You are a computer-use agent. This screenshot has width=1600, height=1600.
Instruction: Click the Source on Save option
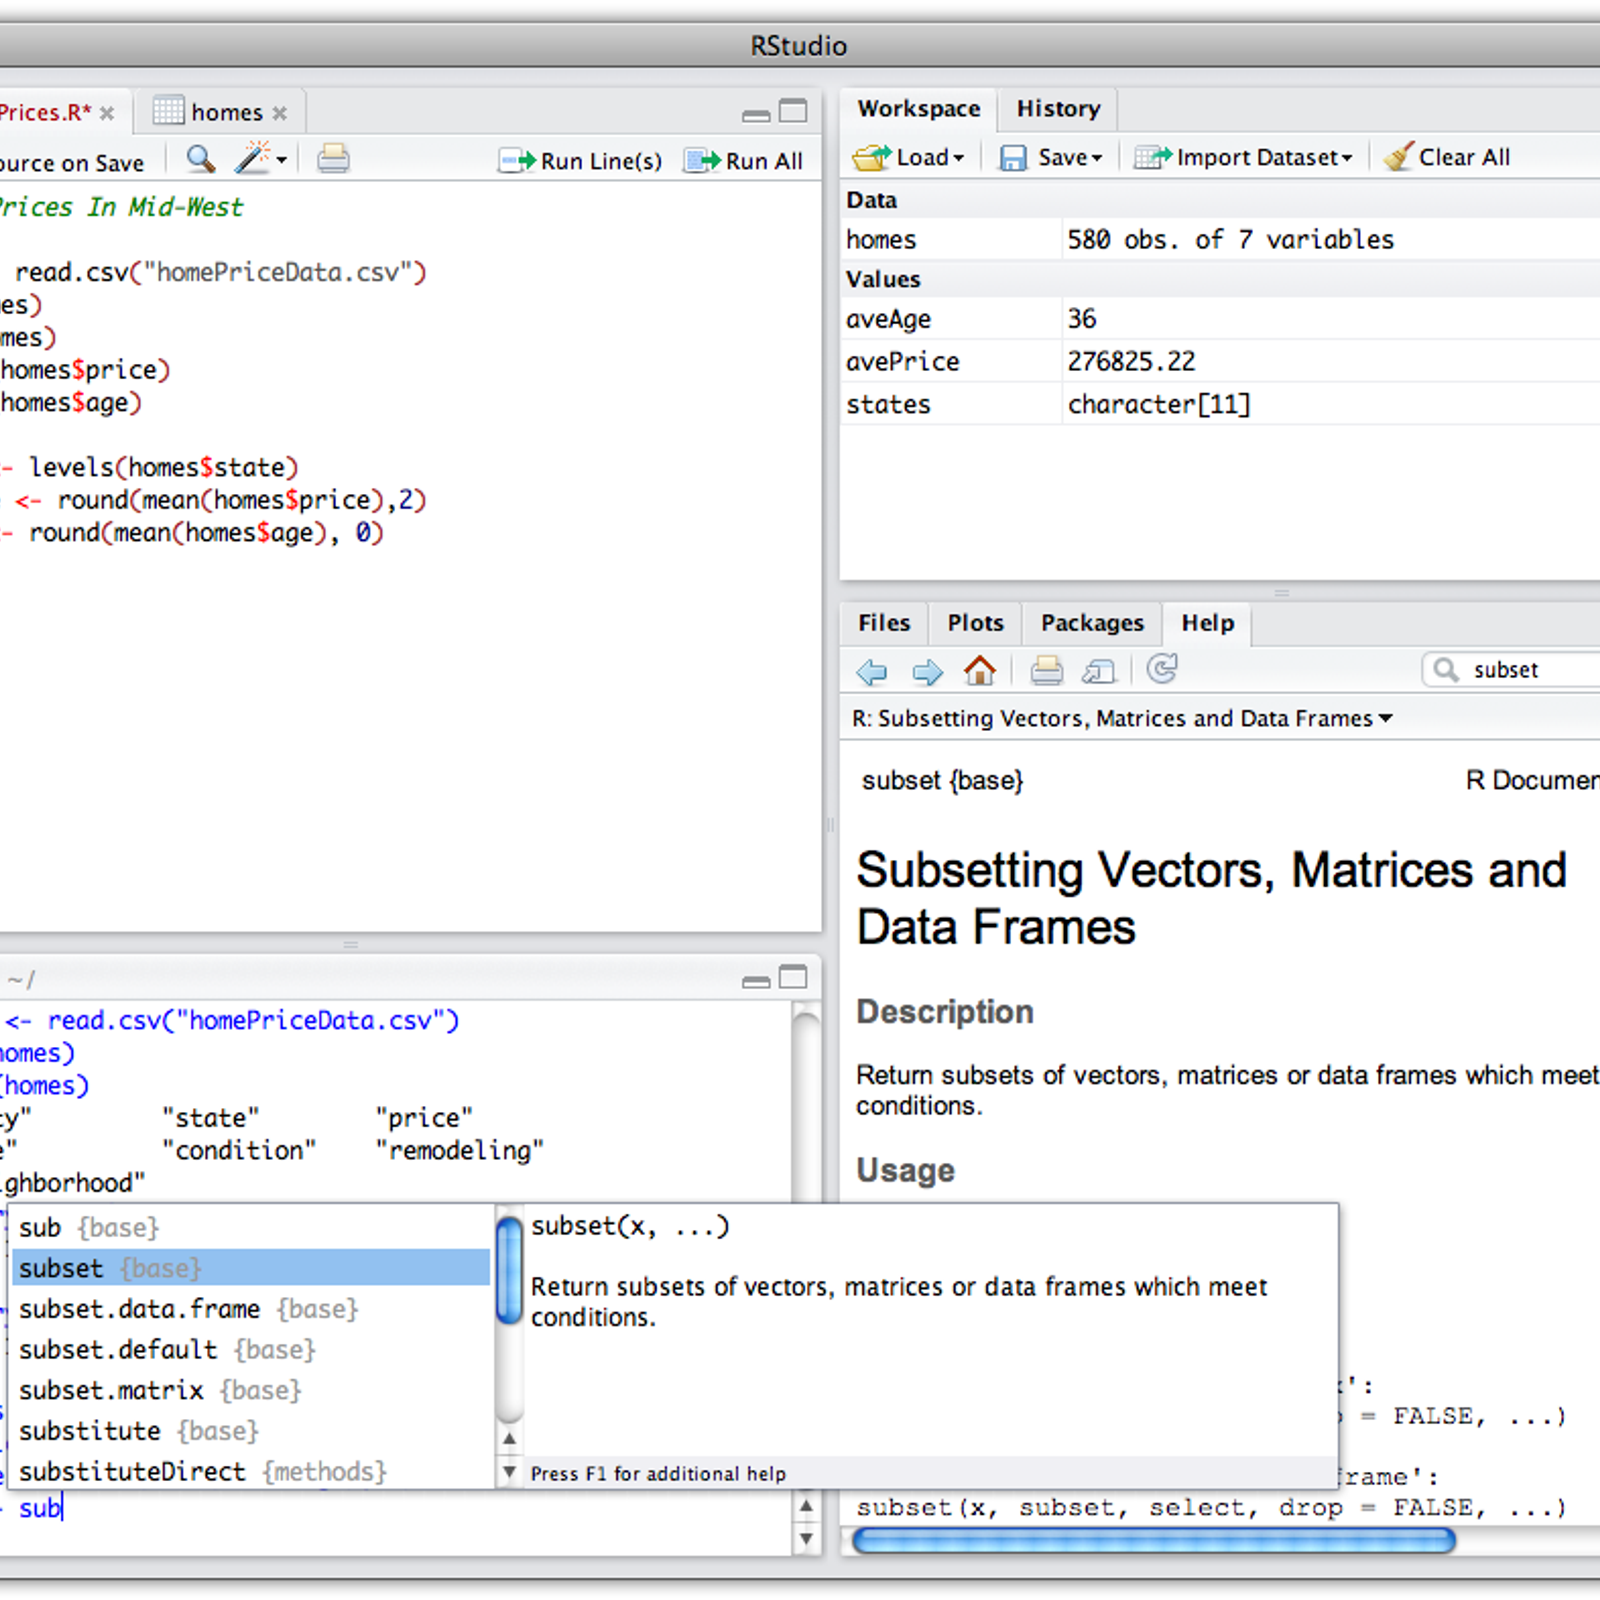tap(72, 163)
